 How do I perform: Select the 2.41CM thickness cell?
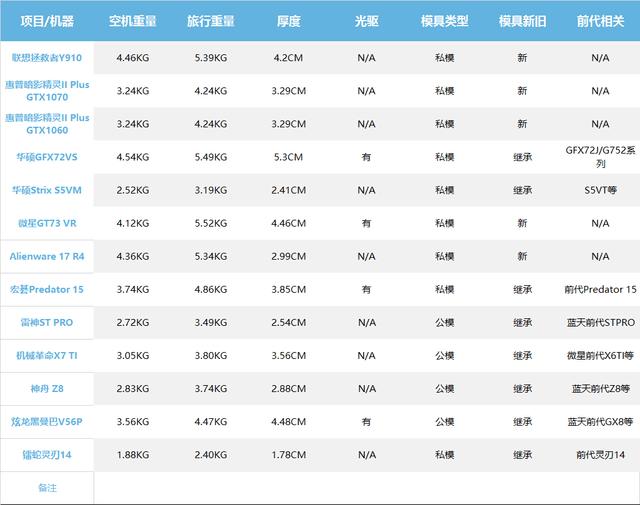coord(289,190)
